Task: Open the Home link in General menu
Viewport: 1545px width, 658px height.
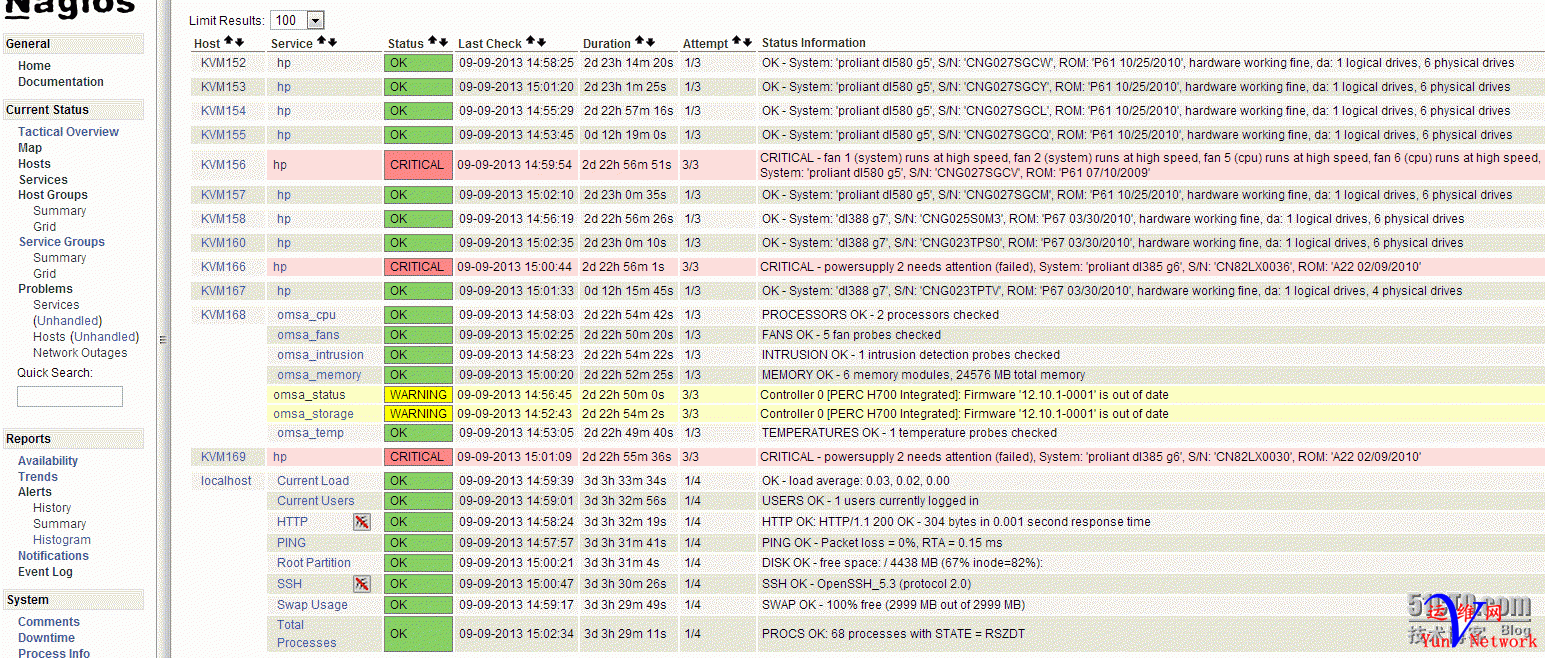Action: click(34, 66)
